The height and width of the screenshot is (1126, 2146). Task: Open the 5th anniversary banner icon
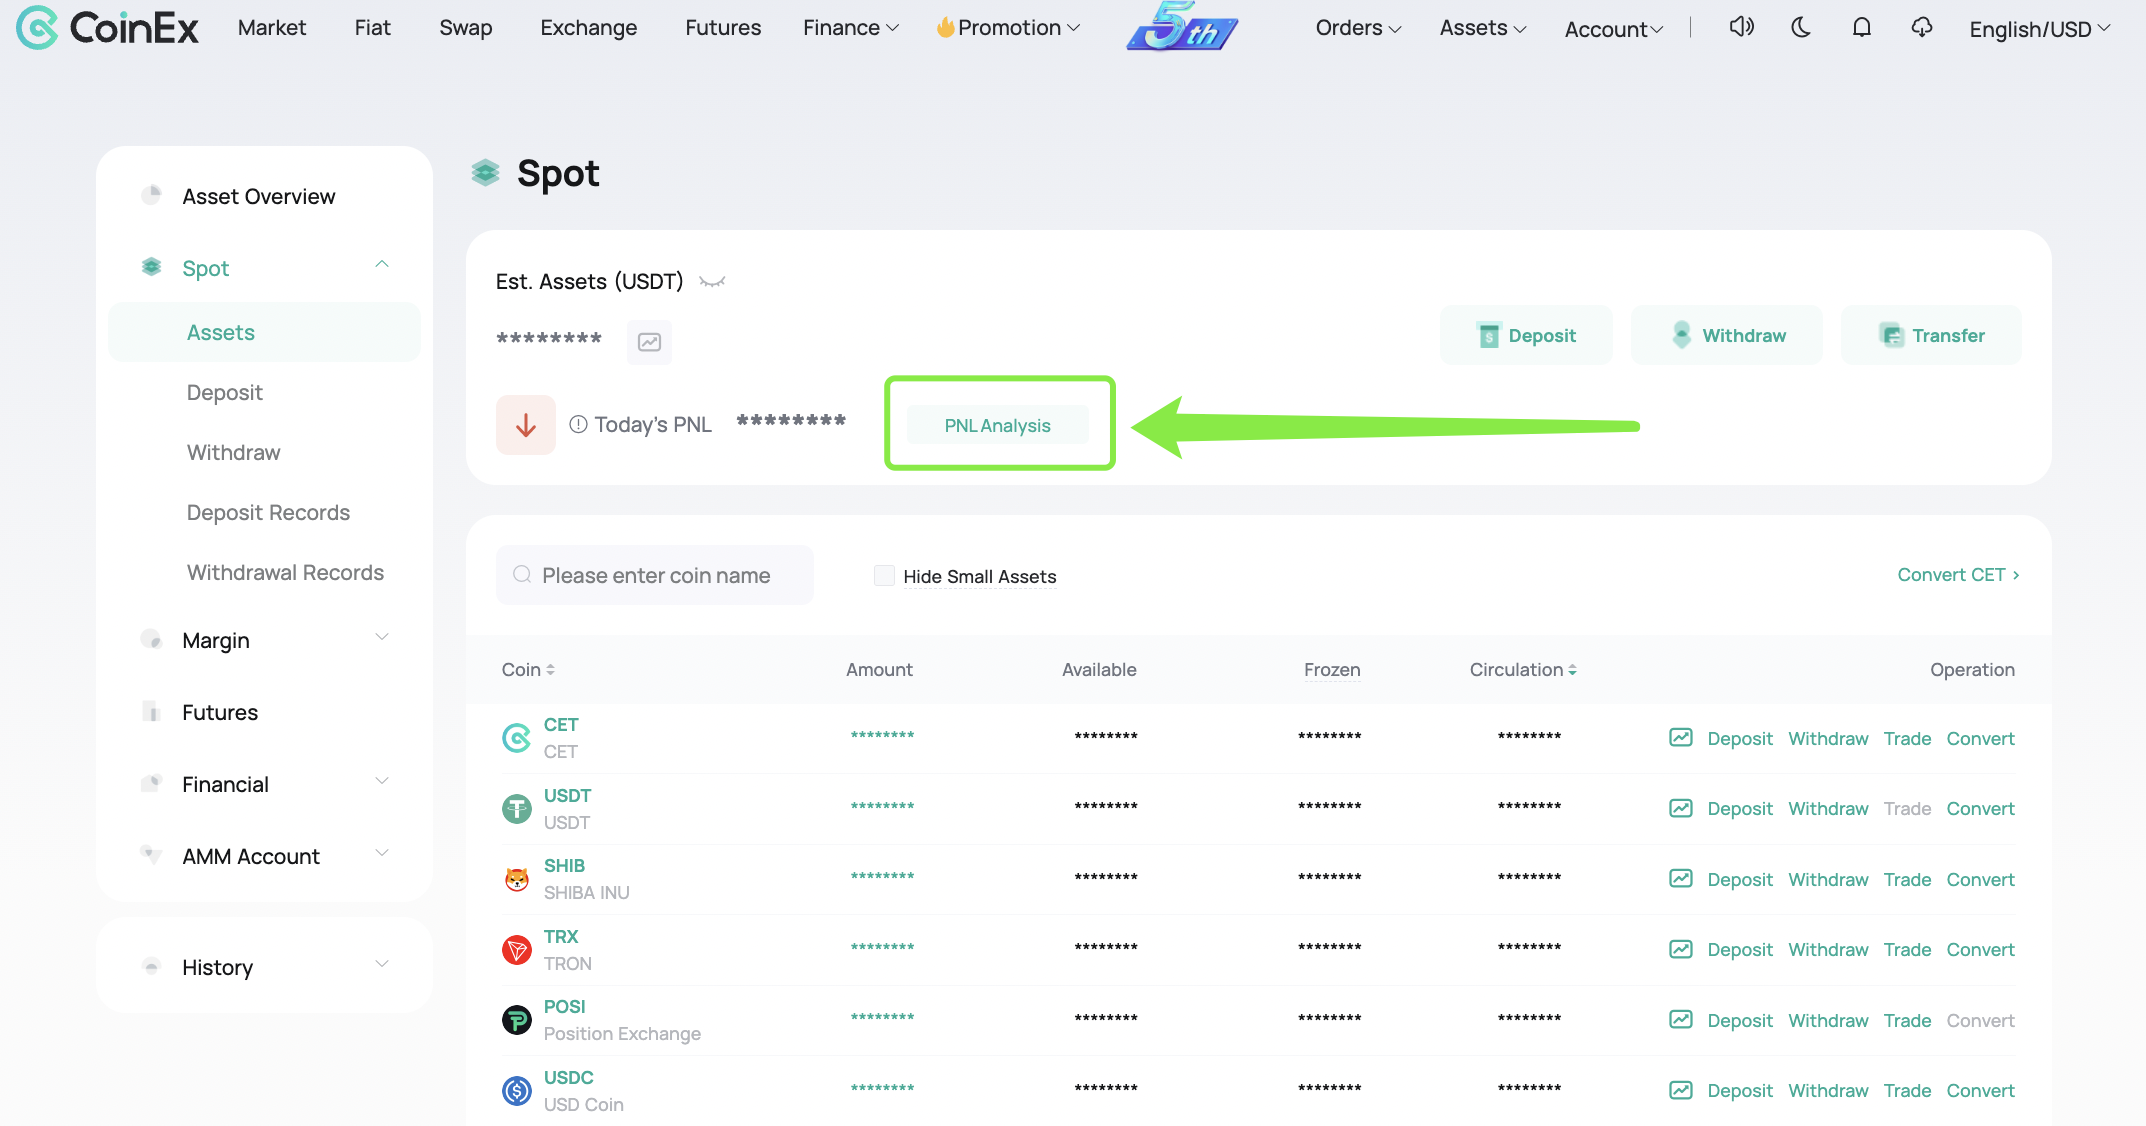click(1182, 27)
